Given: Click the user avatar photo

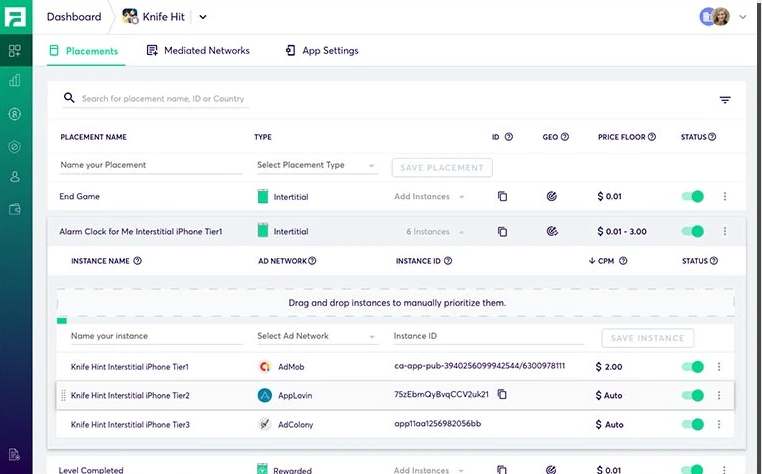Looking at the screenshot, I should 721,17.
